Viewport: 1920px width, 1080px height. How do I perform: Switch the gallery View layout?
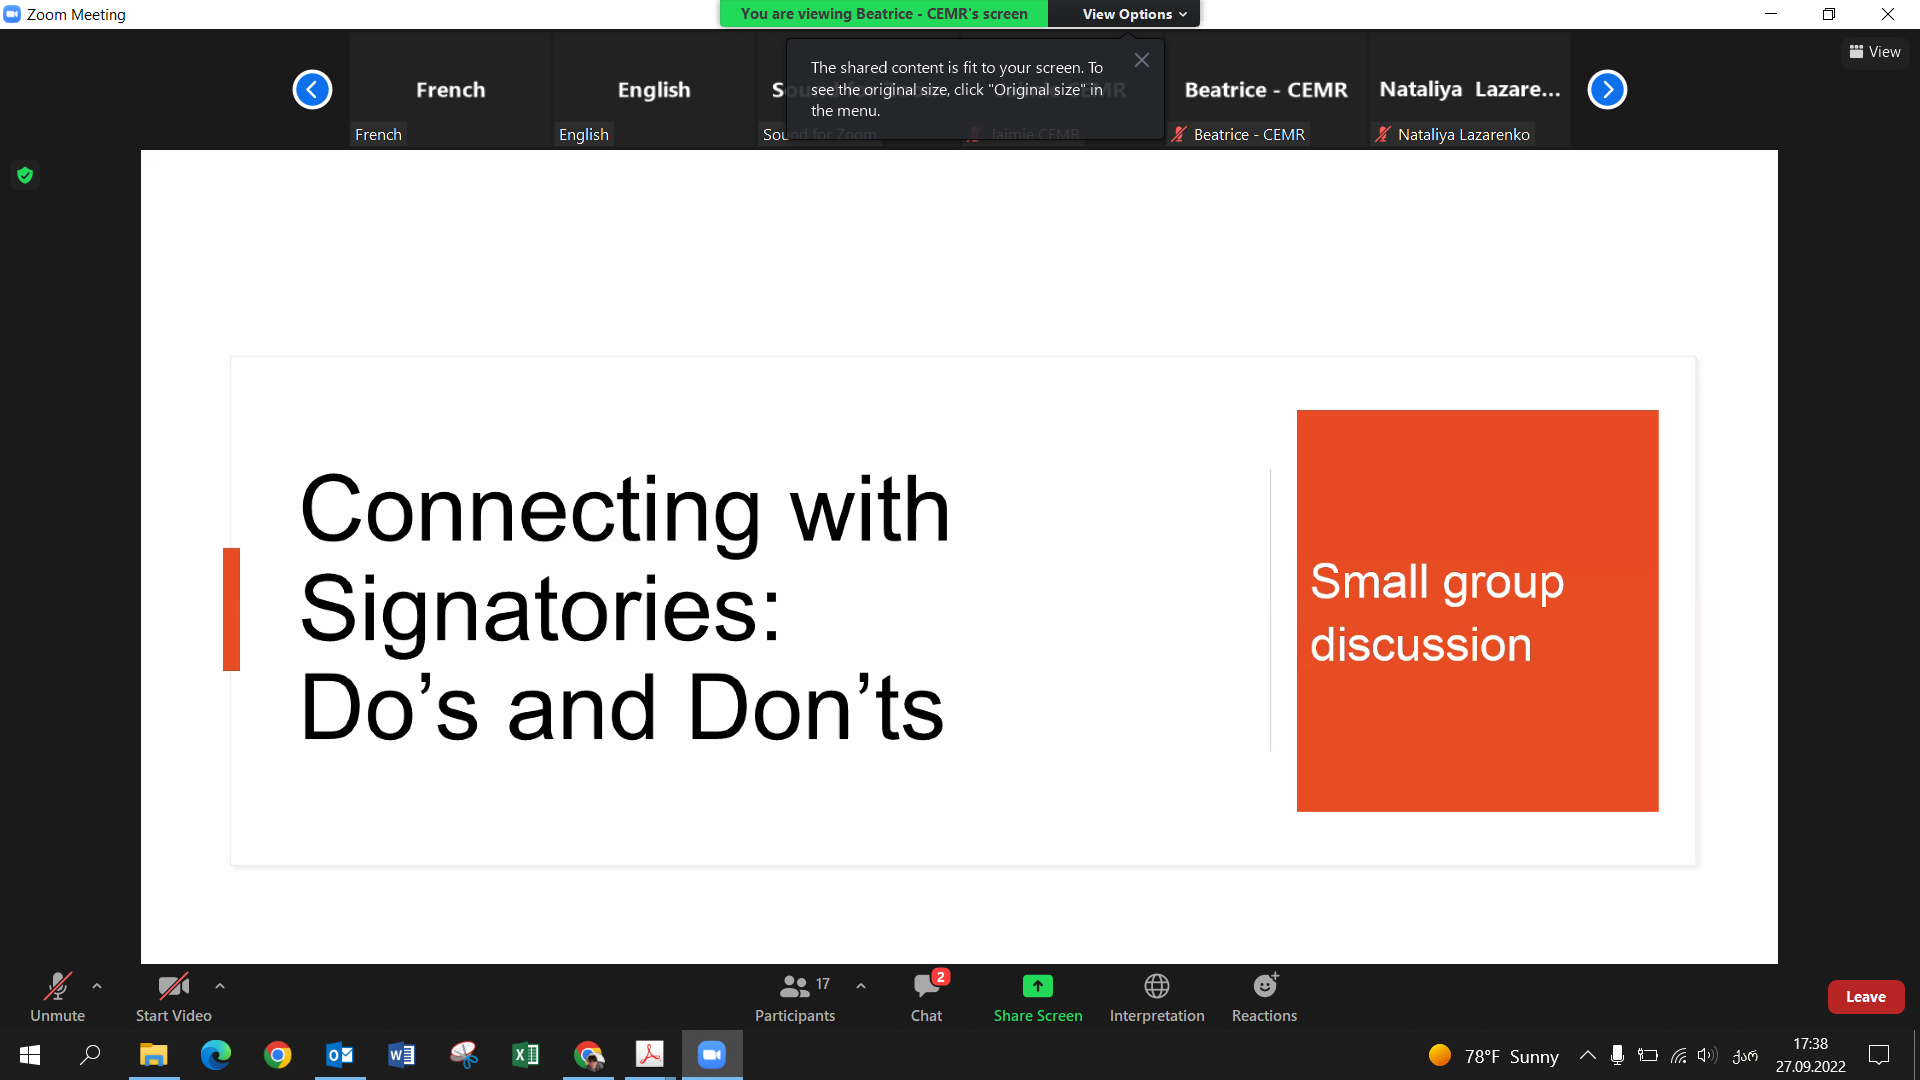pyautogui.click(x=1875, y=52)
